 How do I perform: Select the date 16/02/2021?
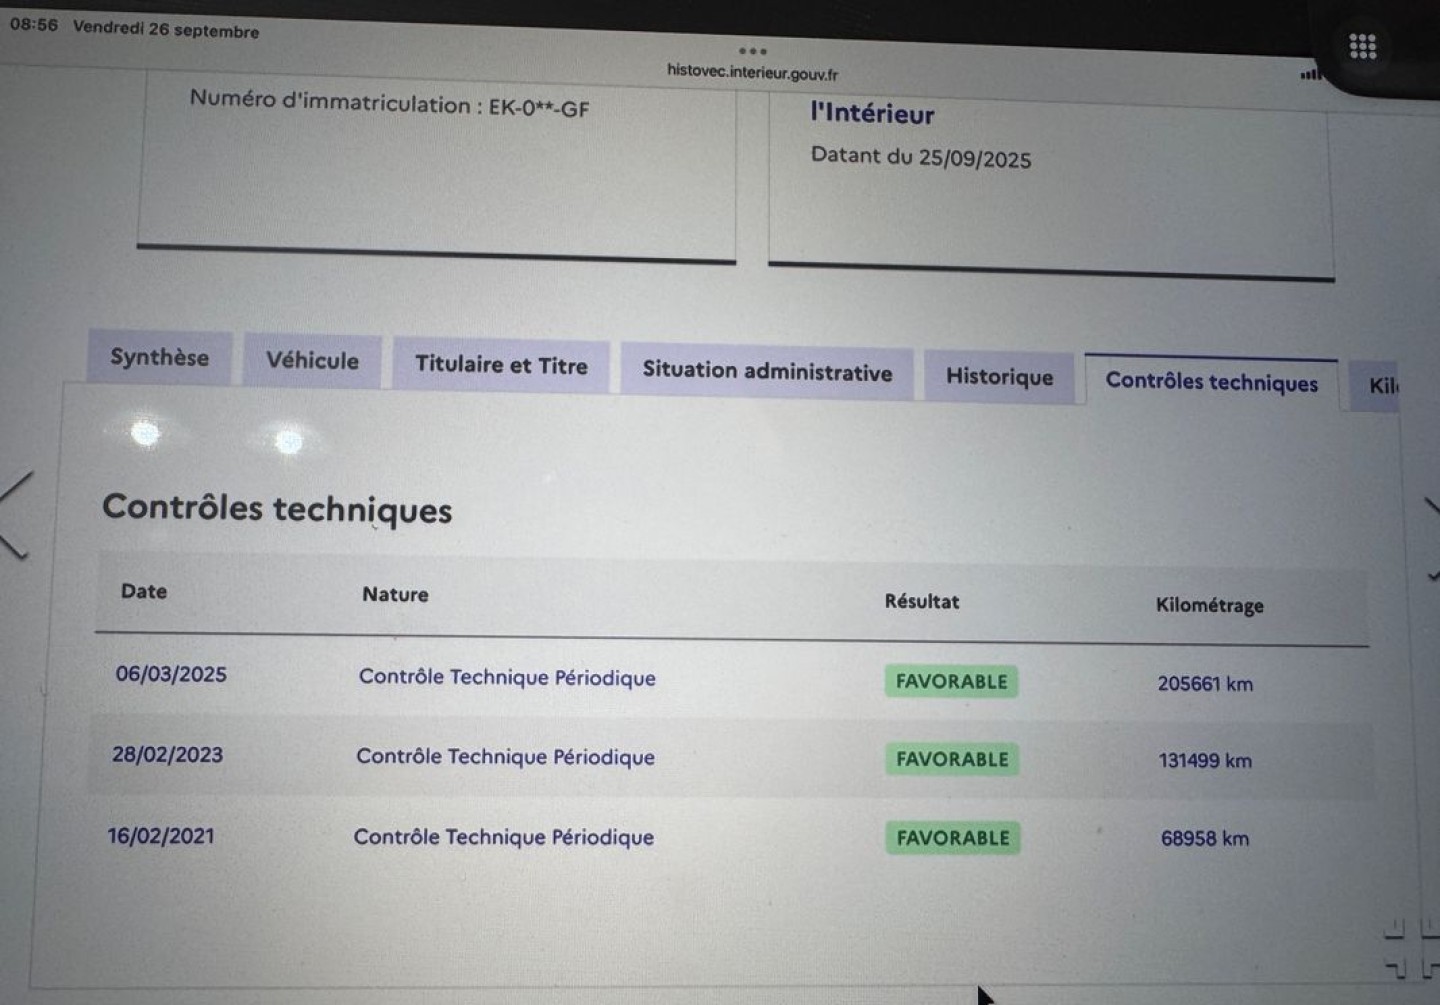pos(161,836)
